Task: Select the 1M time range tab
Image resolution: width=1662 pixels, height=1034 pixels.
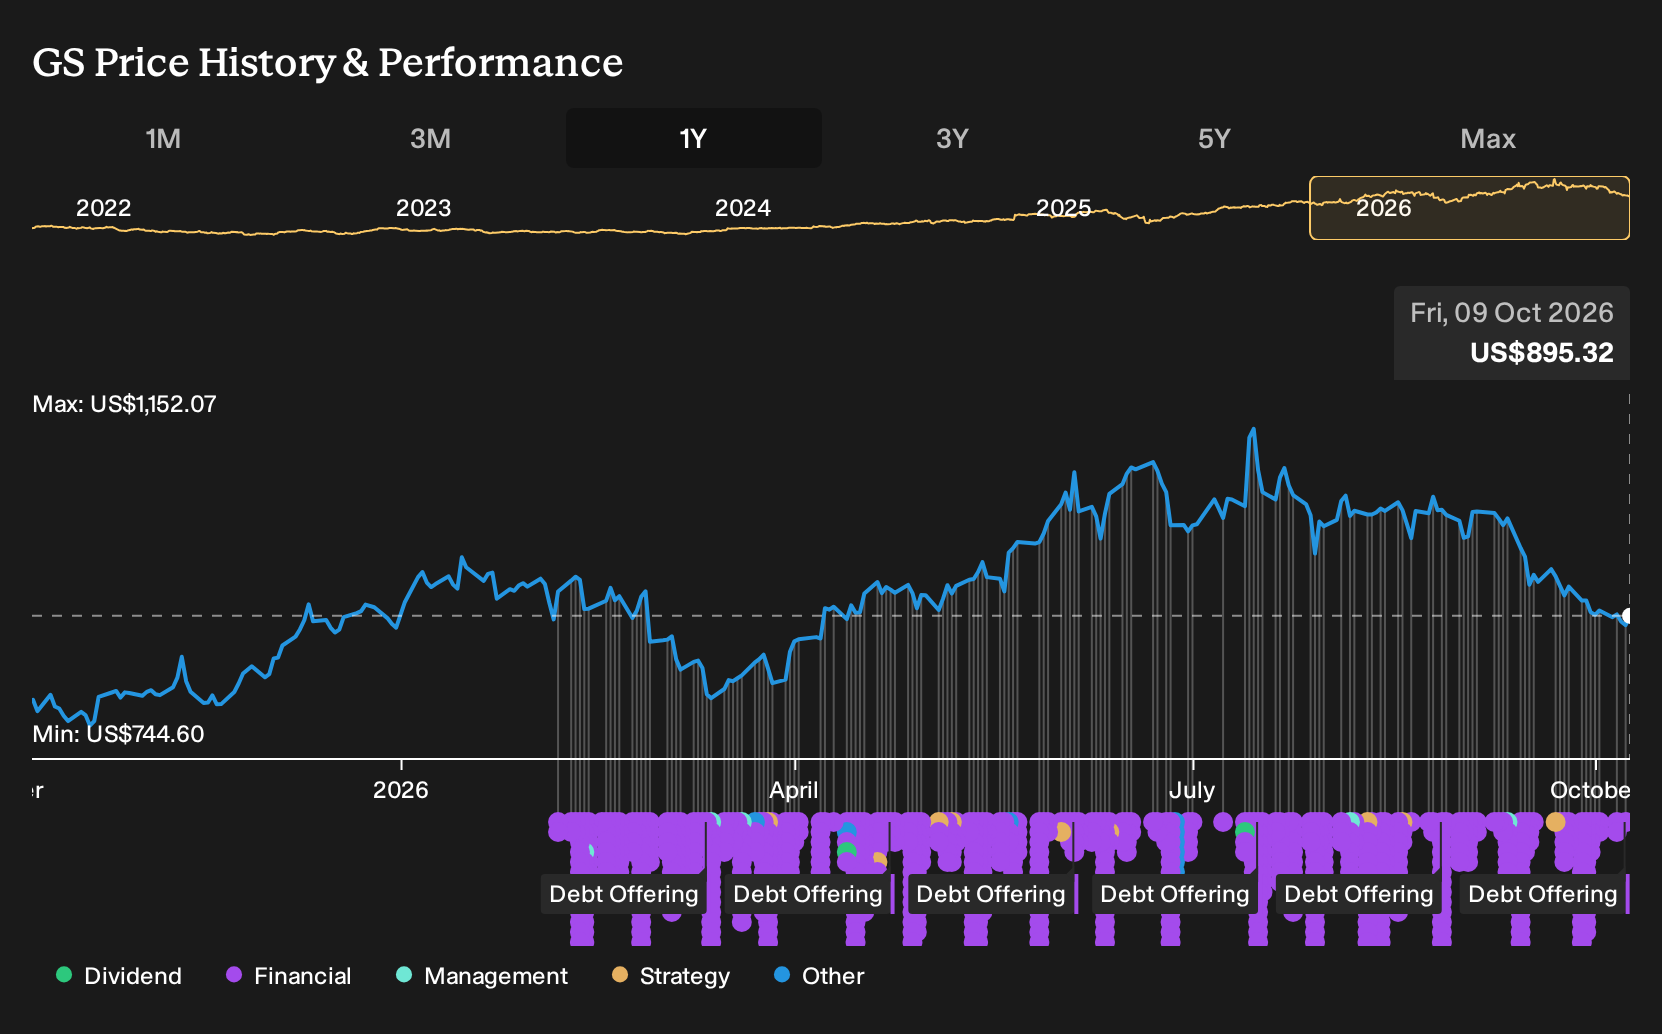Action: [163, 138]
